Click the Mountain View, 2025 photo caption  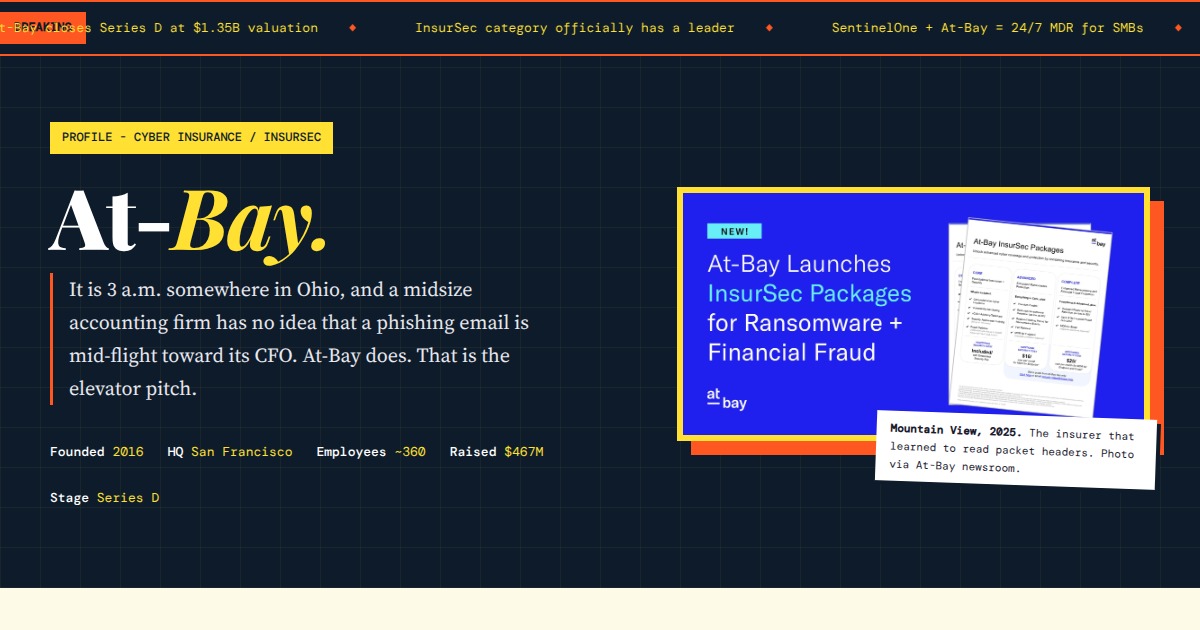point(1016,450)
